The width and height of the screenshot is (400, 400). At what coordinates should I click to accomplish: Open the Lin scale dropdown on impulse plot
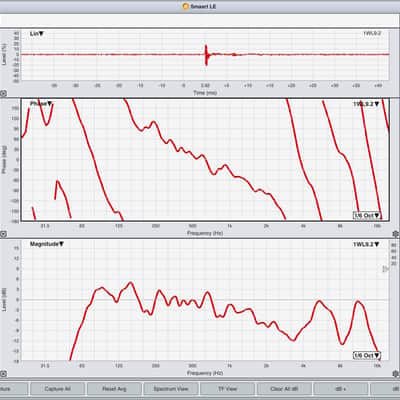(x=37, y=34)
